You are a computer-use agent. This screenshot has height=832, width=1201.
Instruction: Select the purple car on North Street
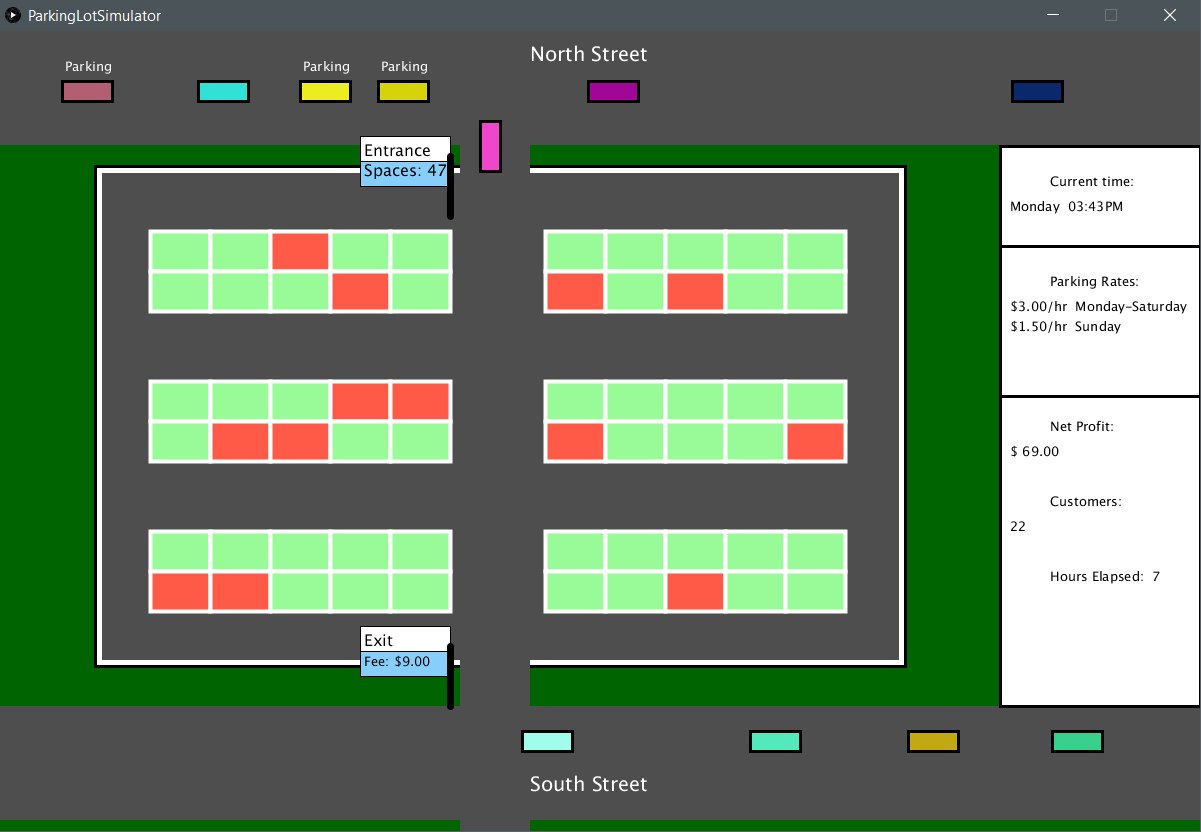pos(613,91)
